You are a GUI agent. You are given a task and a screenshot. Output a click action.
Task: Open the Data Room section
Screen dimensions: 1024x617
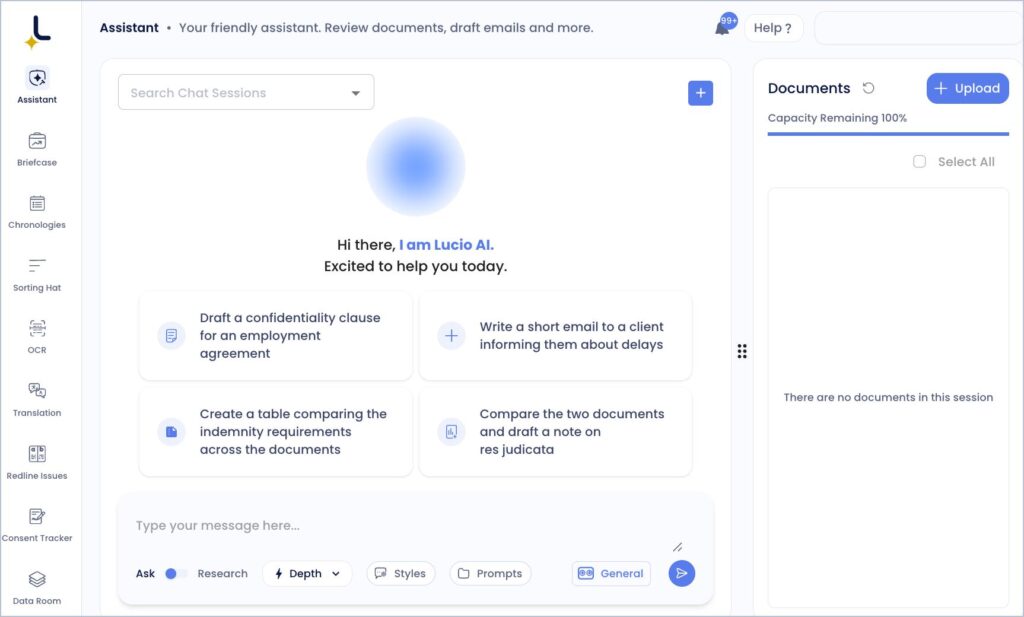(37, 588)
